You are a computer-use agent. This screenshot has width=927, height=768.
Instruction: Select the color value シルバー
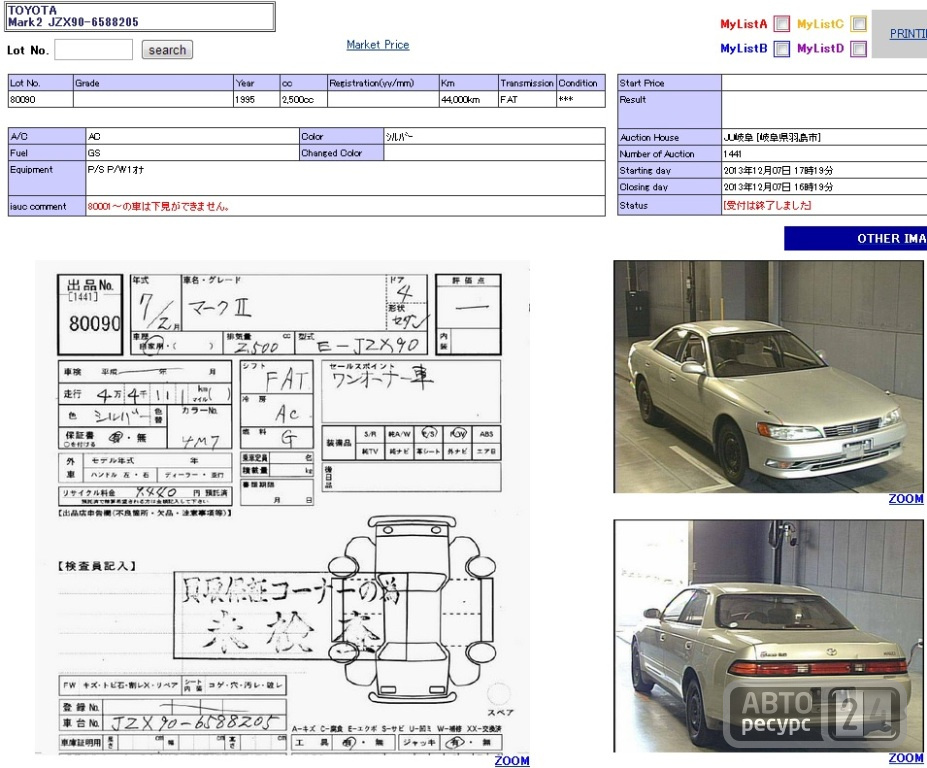pos(400,137)
